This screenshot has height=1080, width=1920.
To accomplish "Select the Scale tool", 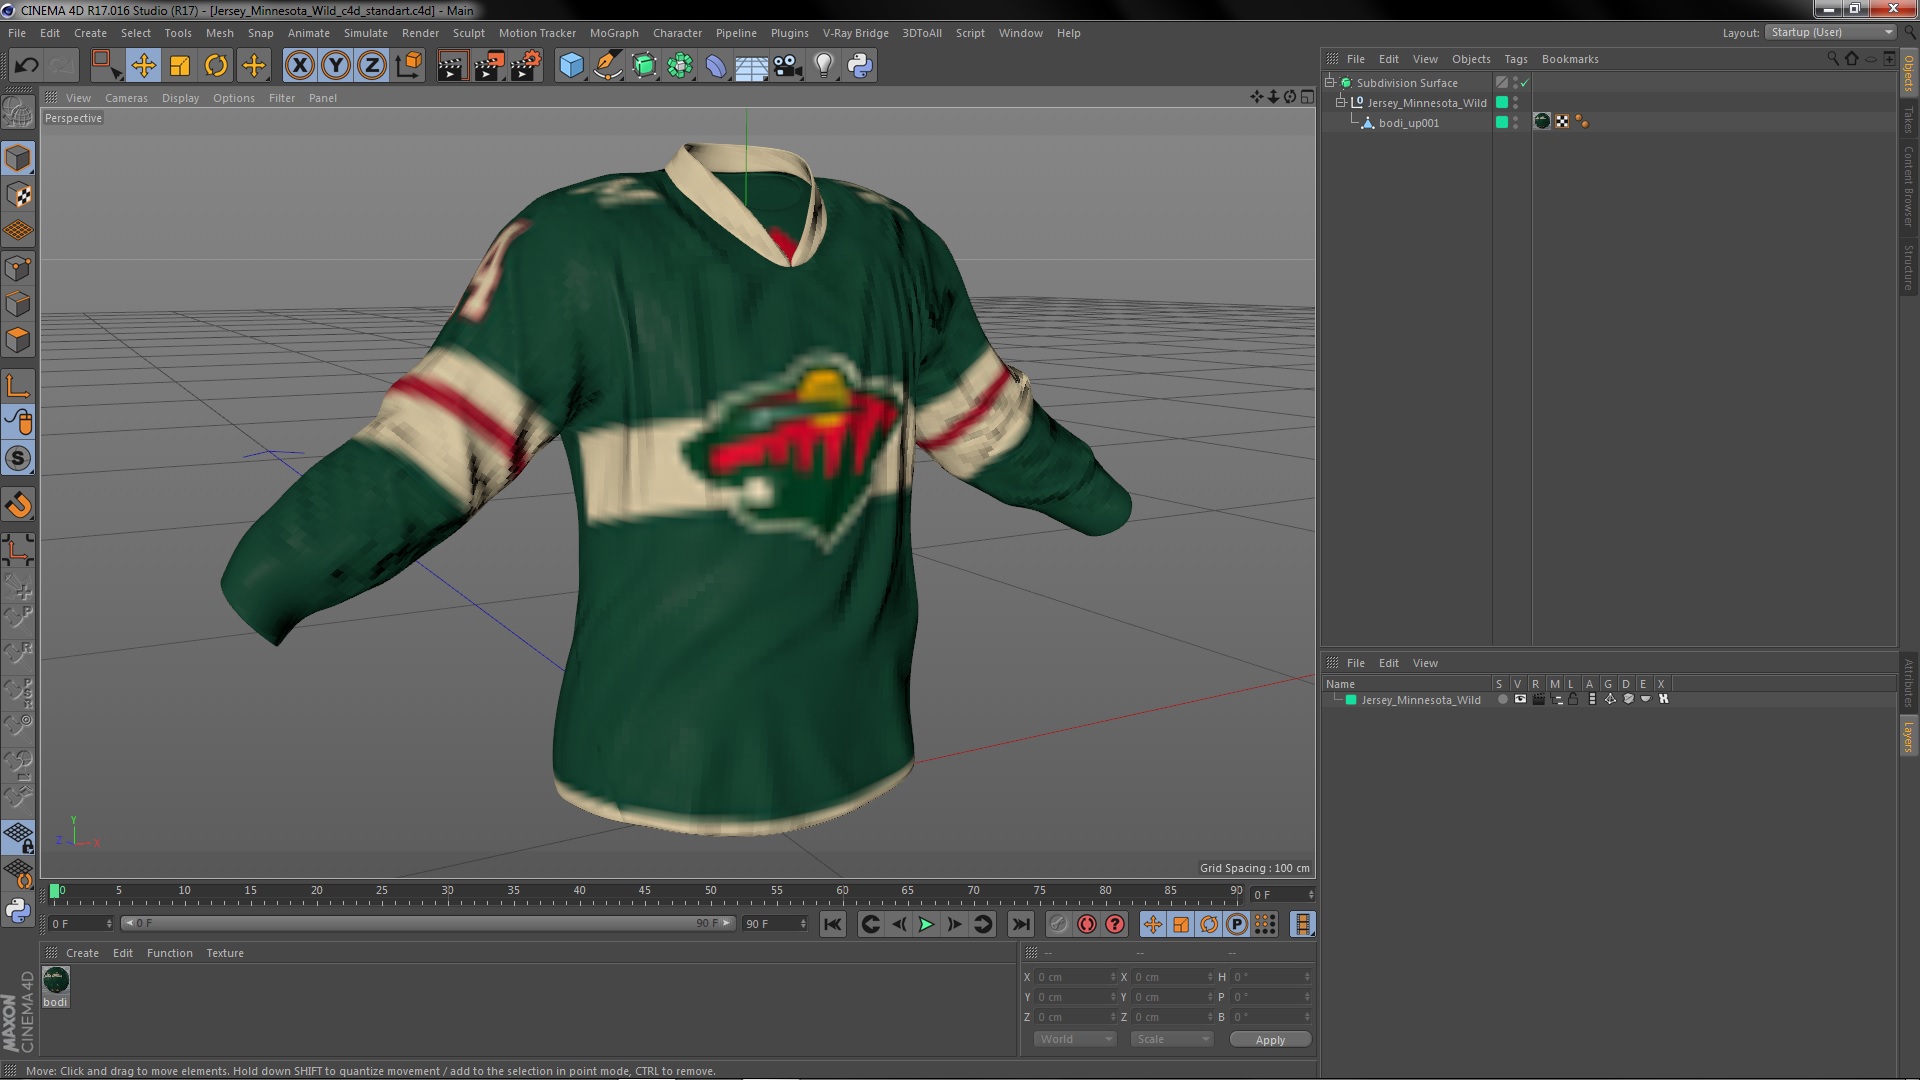I will click(180, 66).
